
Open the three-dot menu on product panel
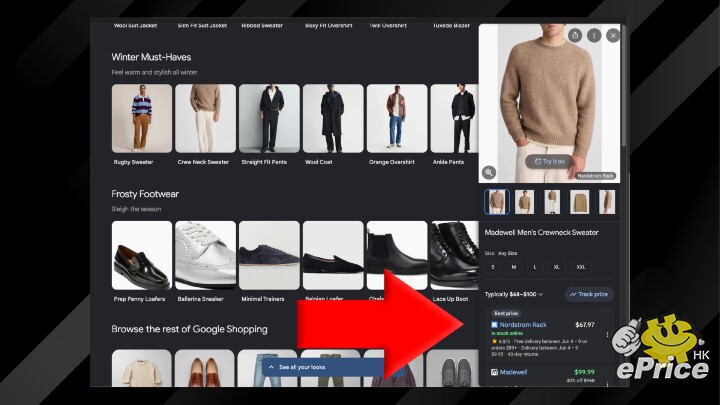pos(594,35)
